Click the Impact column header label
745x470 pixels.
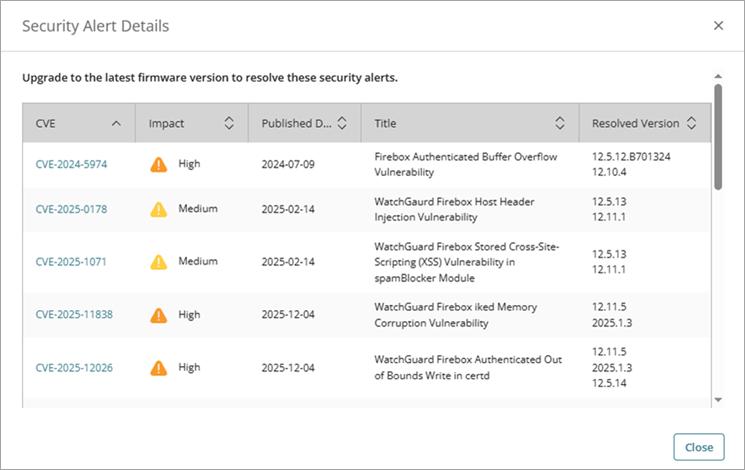166,124
